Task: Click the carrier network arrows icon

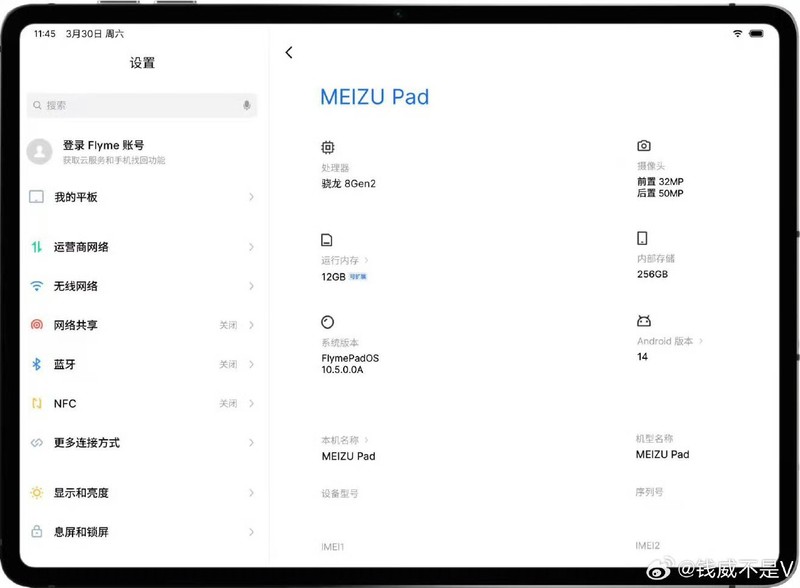Action: tap(36, 247)
